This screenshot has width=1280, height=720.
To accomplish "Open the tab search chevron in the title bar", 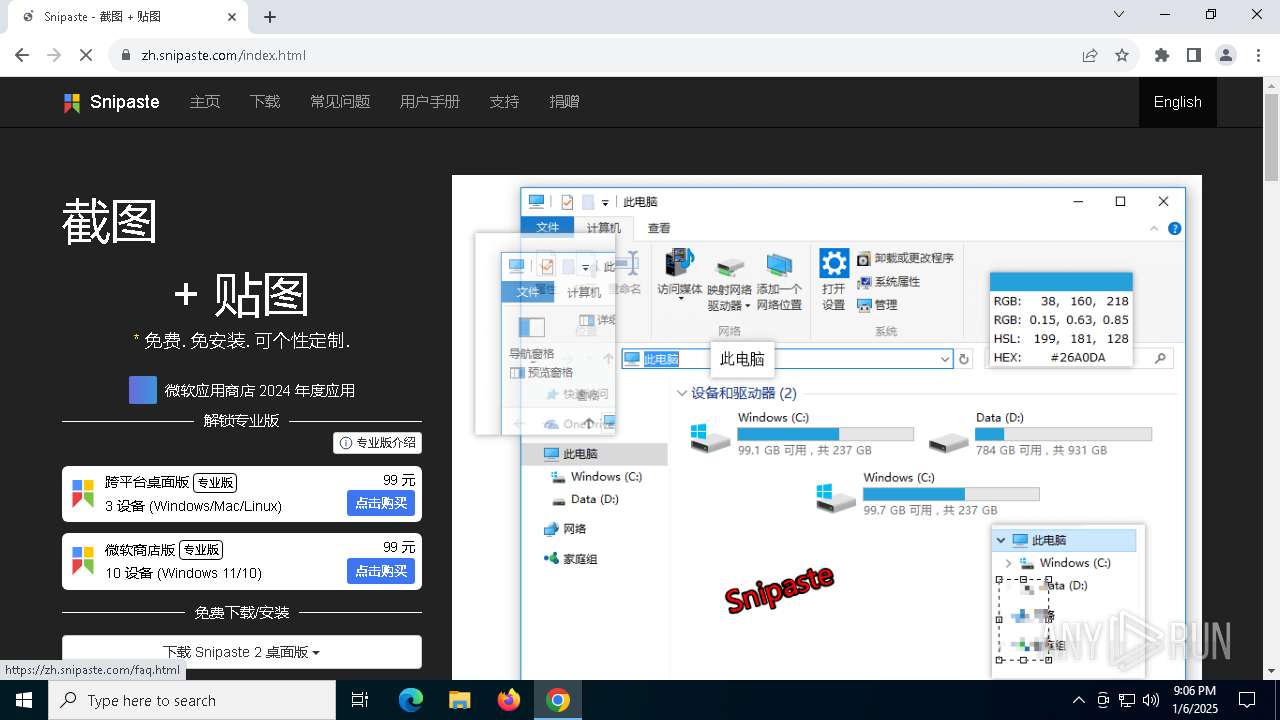I will coord(1119,14).
